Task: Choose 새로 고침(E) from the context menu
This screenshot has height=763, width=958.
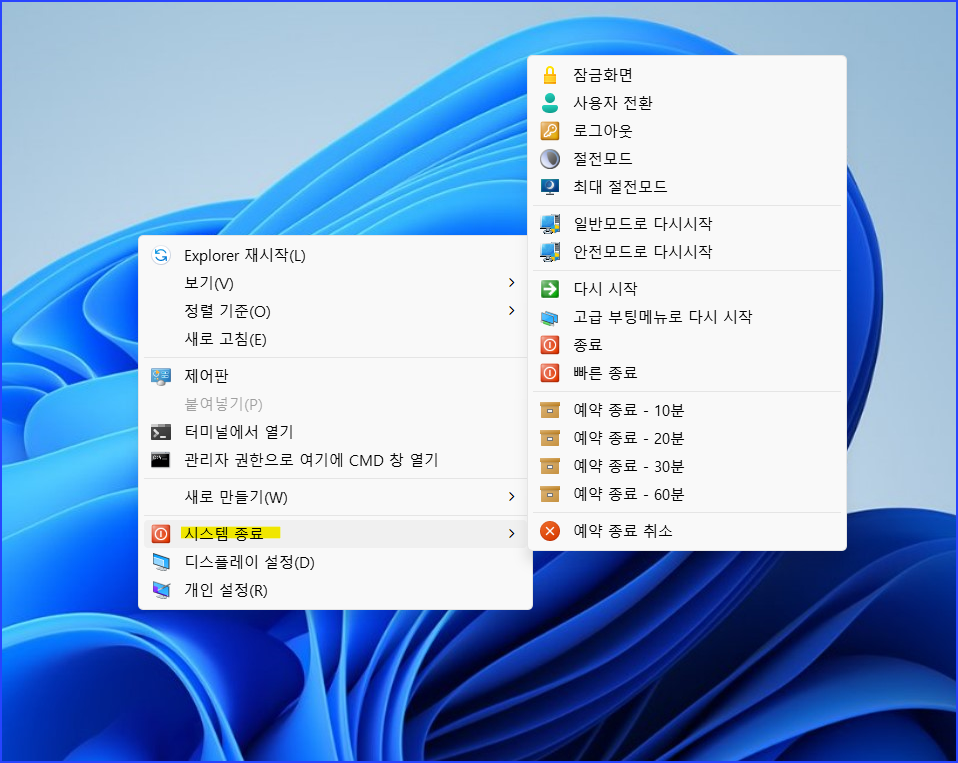Action: pyautogui.click(x=335, y=339)
